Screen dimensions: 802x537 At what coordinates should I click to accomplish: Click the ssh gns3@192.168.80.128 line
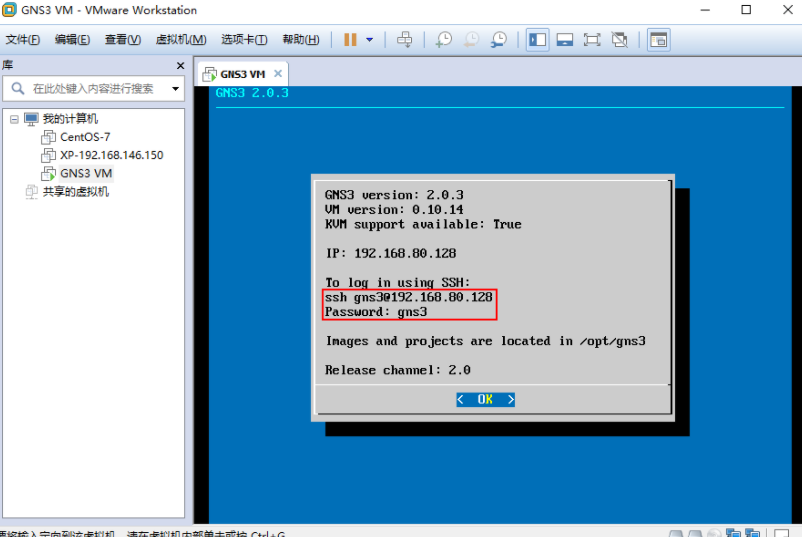point(408,297)
